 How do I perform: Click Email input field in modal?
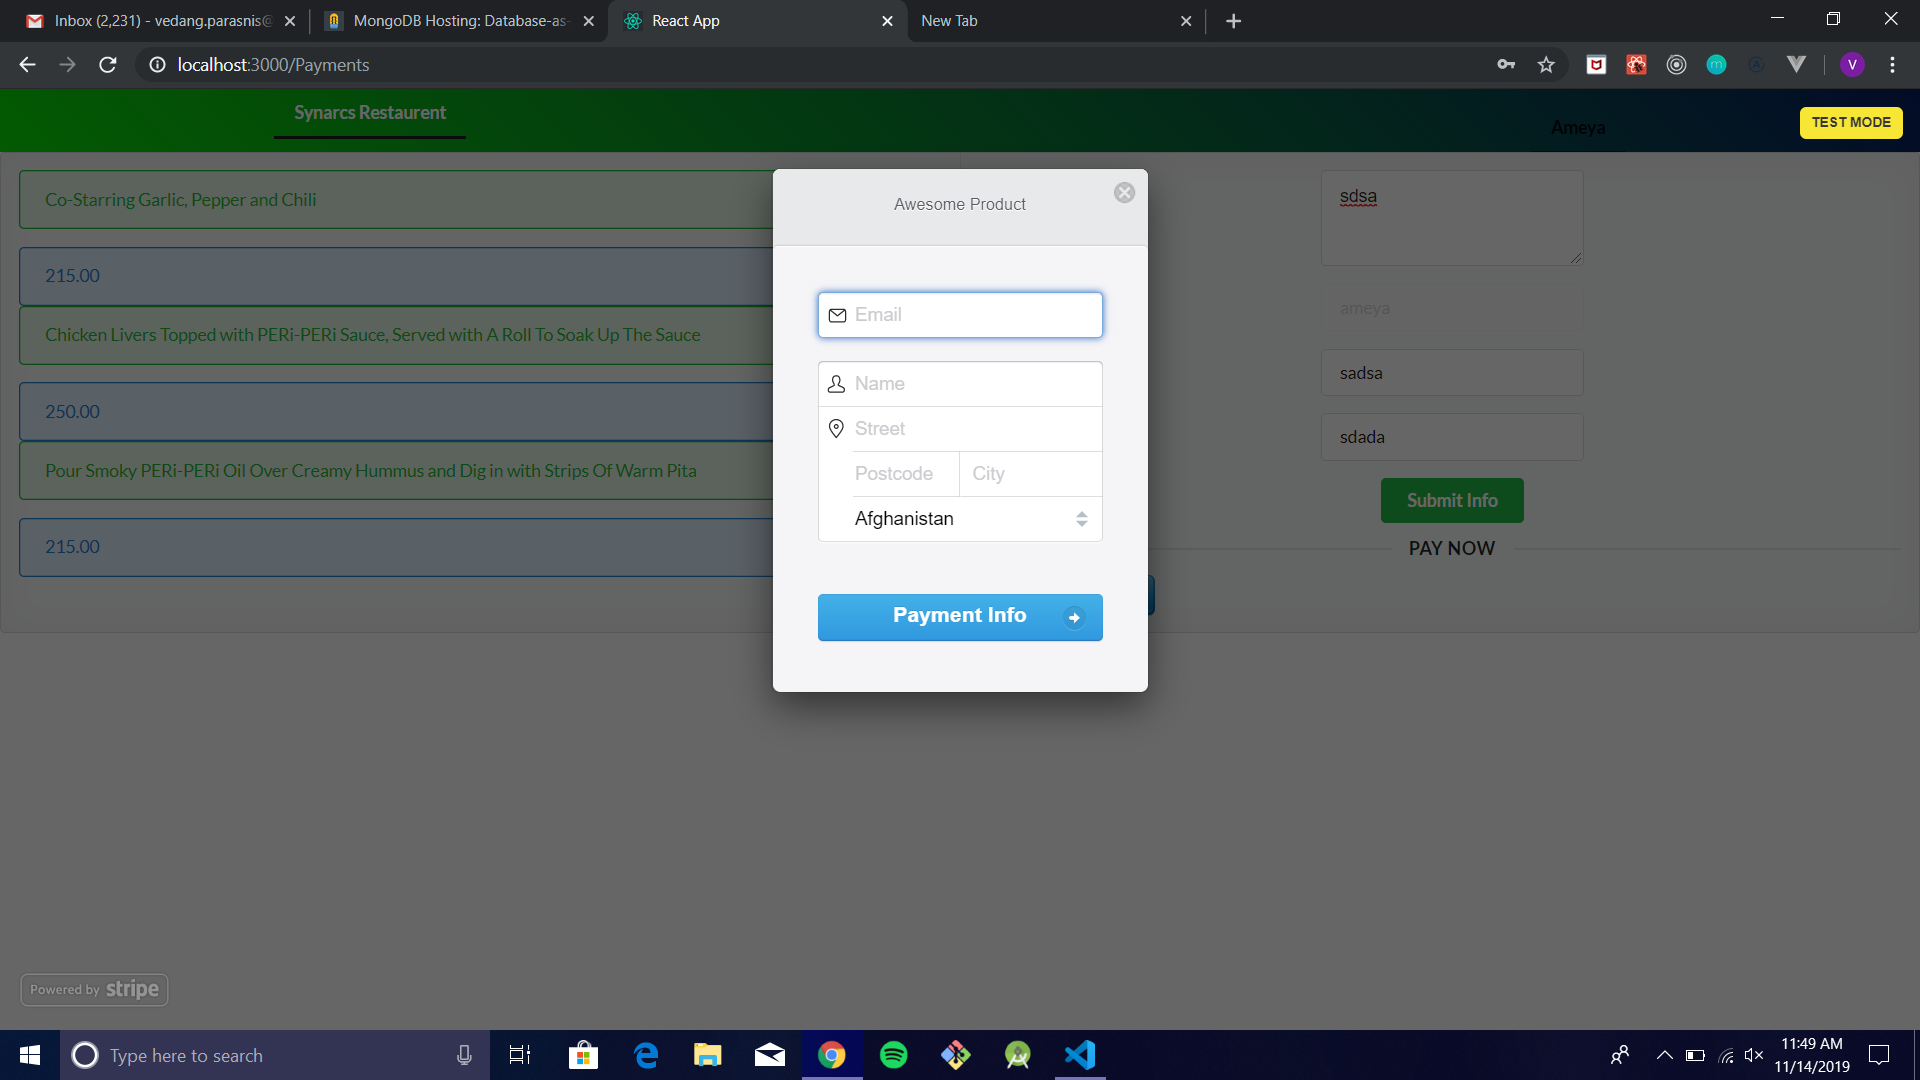960,314
